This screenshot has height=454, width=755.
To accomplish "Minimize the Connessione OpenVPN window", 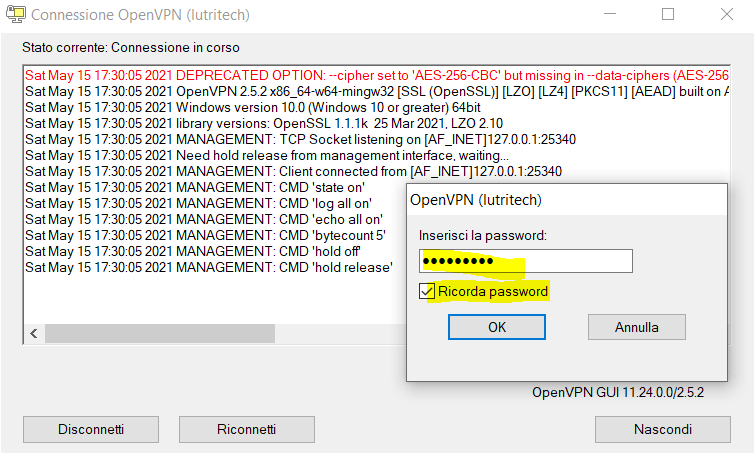I will 610,14.
